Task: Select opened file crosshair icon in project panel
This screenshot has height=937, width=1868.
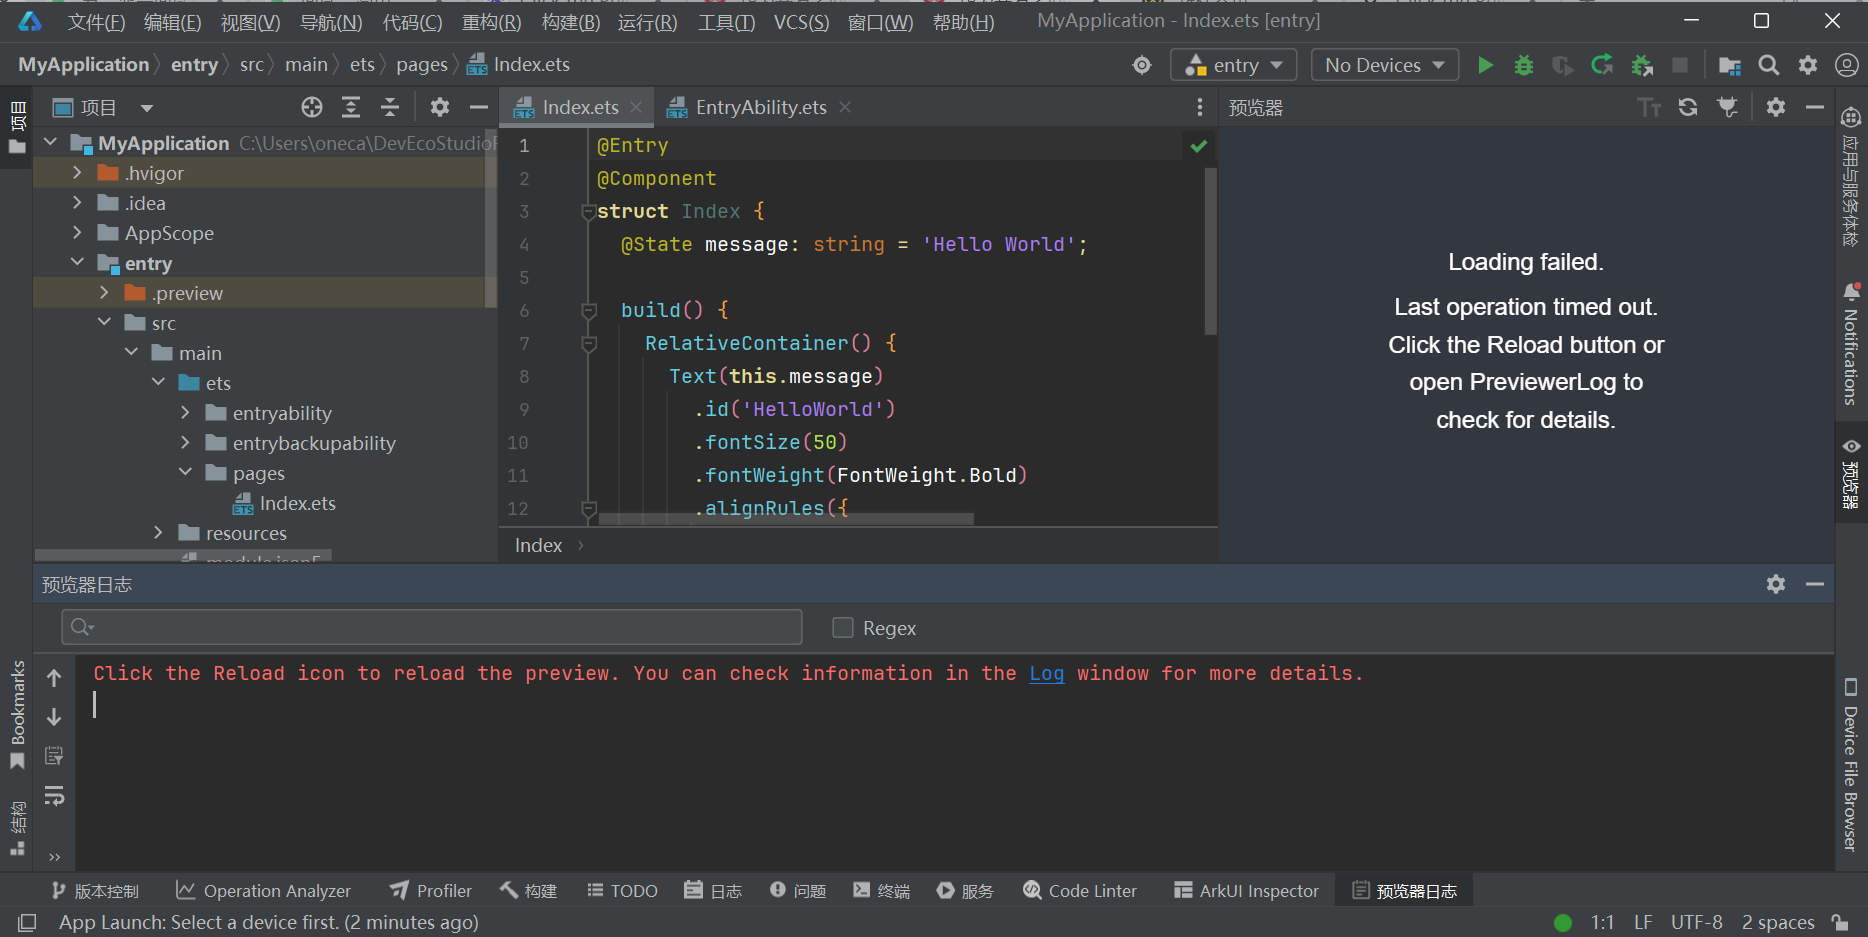Action: (312, 107)
